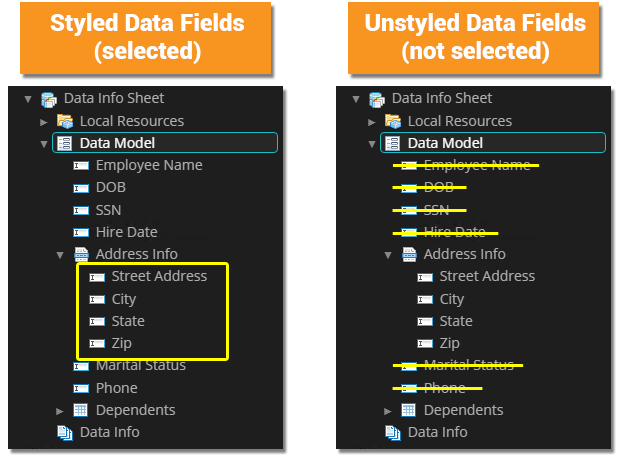Click Dependents table icon in right panel

pyautogui.click(x=408, y=410)
